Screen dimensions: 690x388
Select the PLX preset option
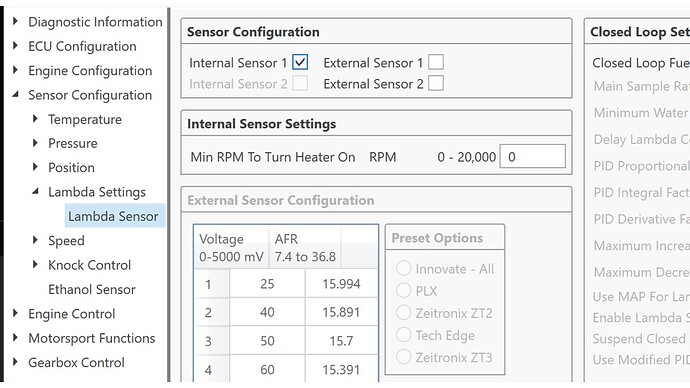point(404,290)
